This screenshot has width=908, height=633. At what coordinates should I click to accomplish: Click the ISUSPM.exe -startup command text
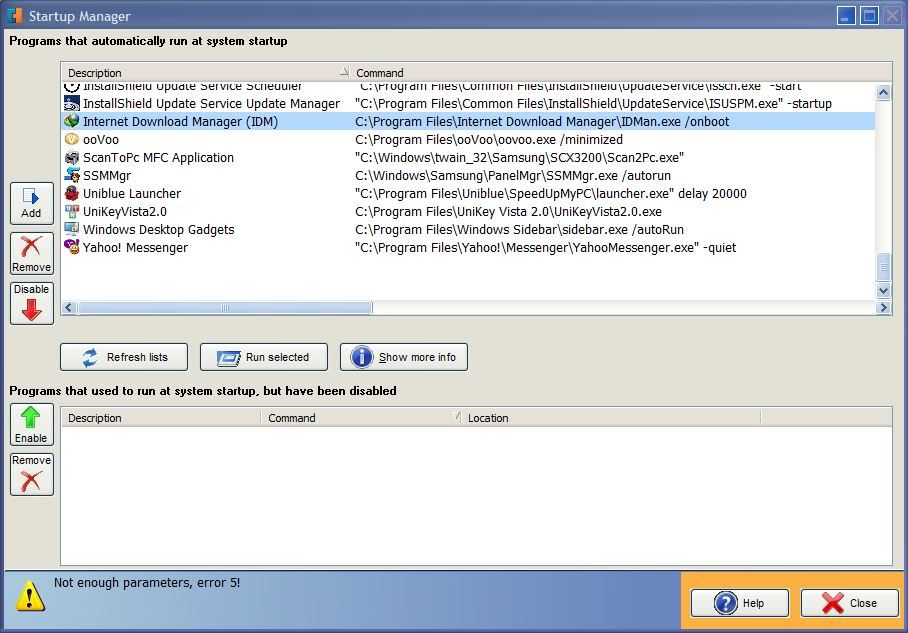(594, 104)
